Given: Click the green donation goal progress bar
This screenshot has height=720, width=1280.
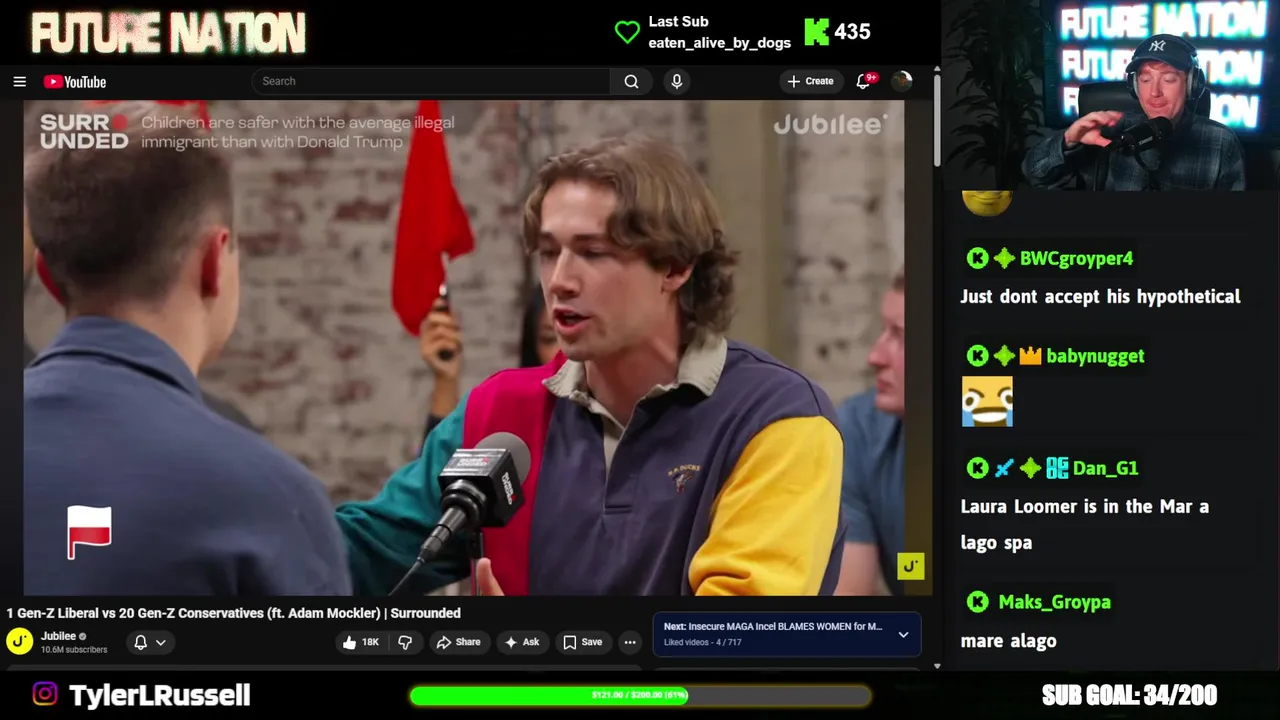Looking at the screenshot, I should (640, 695).
